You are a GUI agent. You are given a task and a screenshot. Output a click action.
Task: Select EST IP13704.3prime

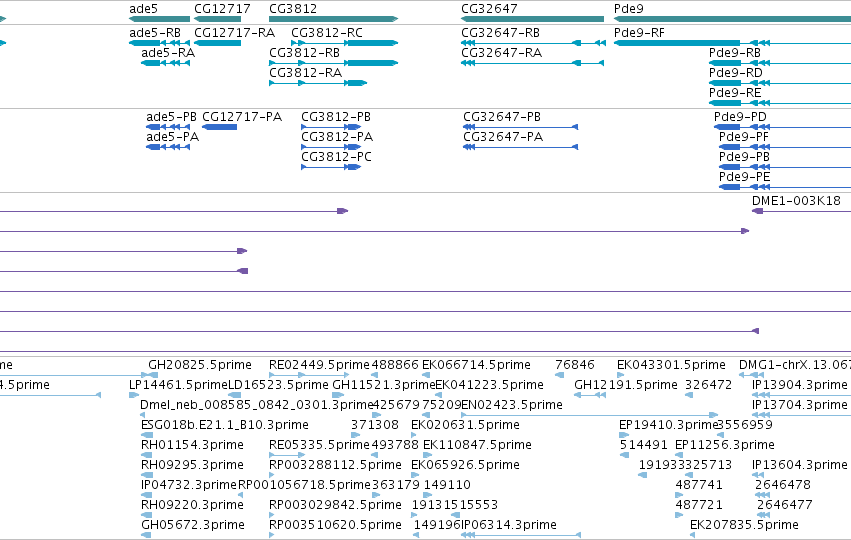point(799,405)
